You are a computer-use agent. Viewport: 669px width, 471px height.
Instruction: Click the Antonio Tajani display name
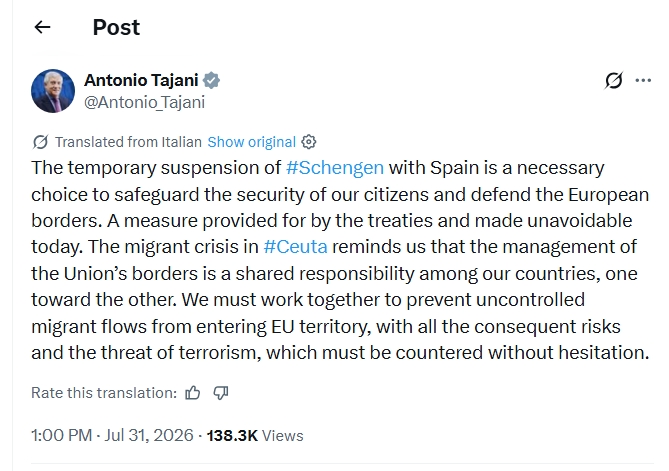(141, 80)
